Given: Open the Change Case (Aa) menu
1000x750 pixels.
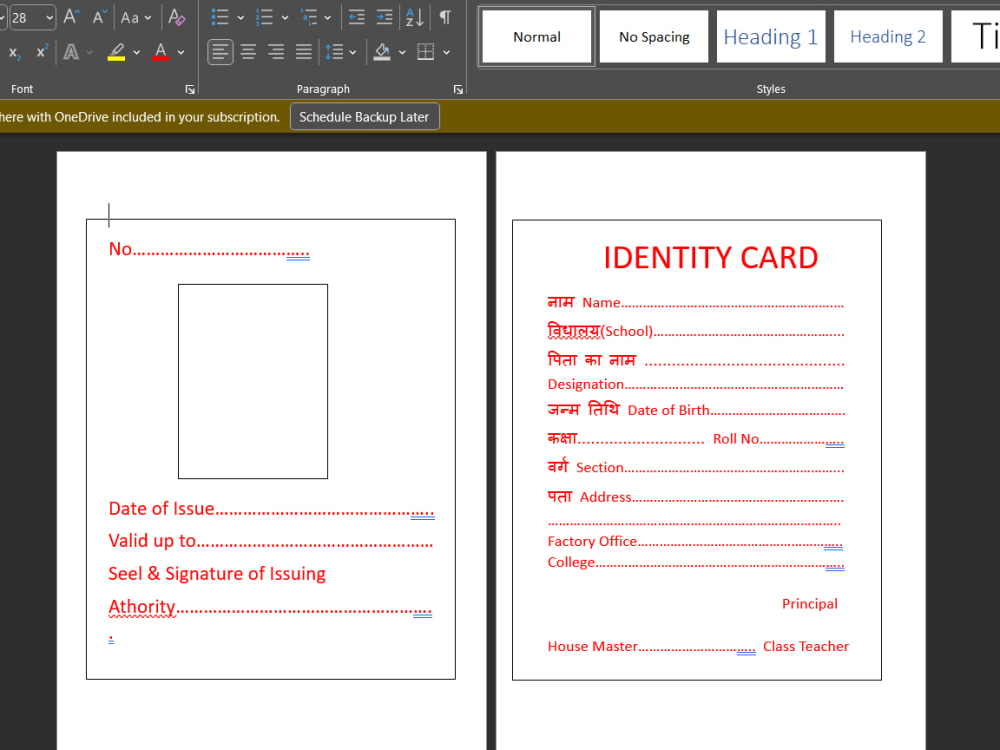Looking at the screenshot, I should (x=136, y=17).
